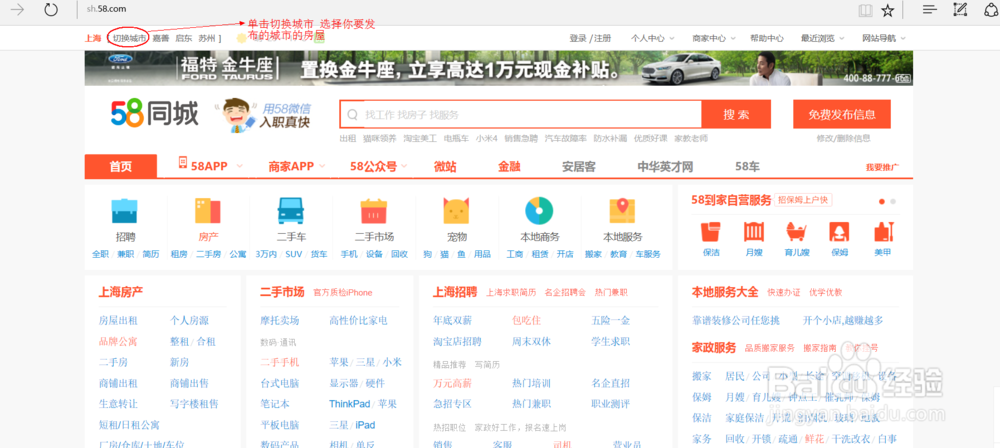Click the 苏州 city link
The height and width of the screenshot is (448, 1000).
click(206, 38)
